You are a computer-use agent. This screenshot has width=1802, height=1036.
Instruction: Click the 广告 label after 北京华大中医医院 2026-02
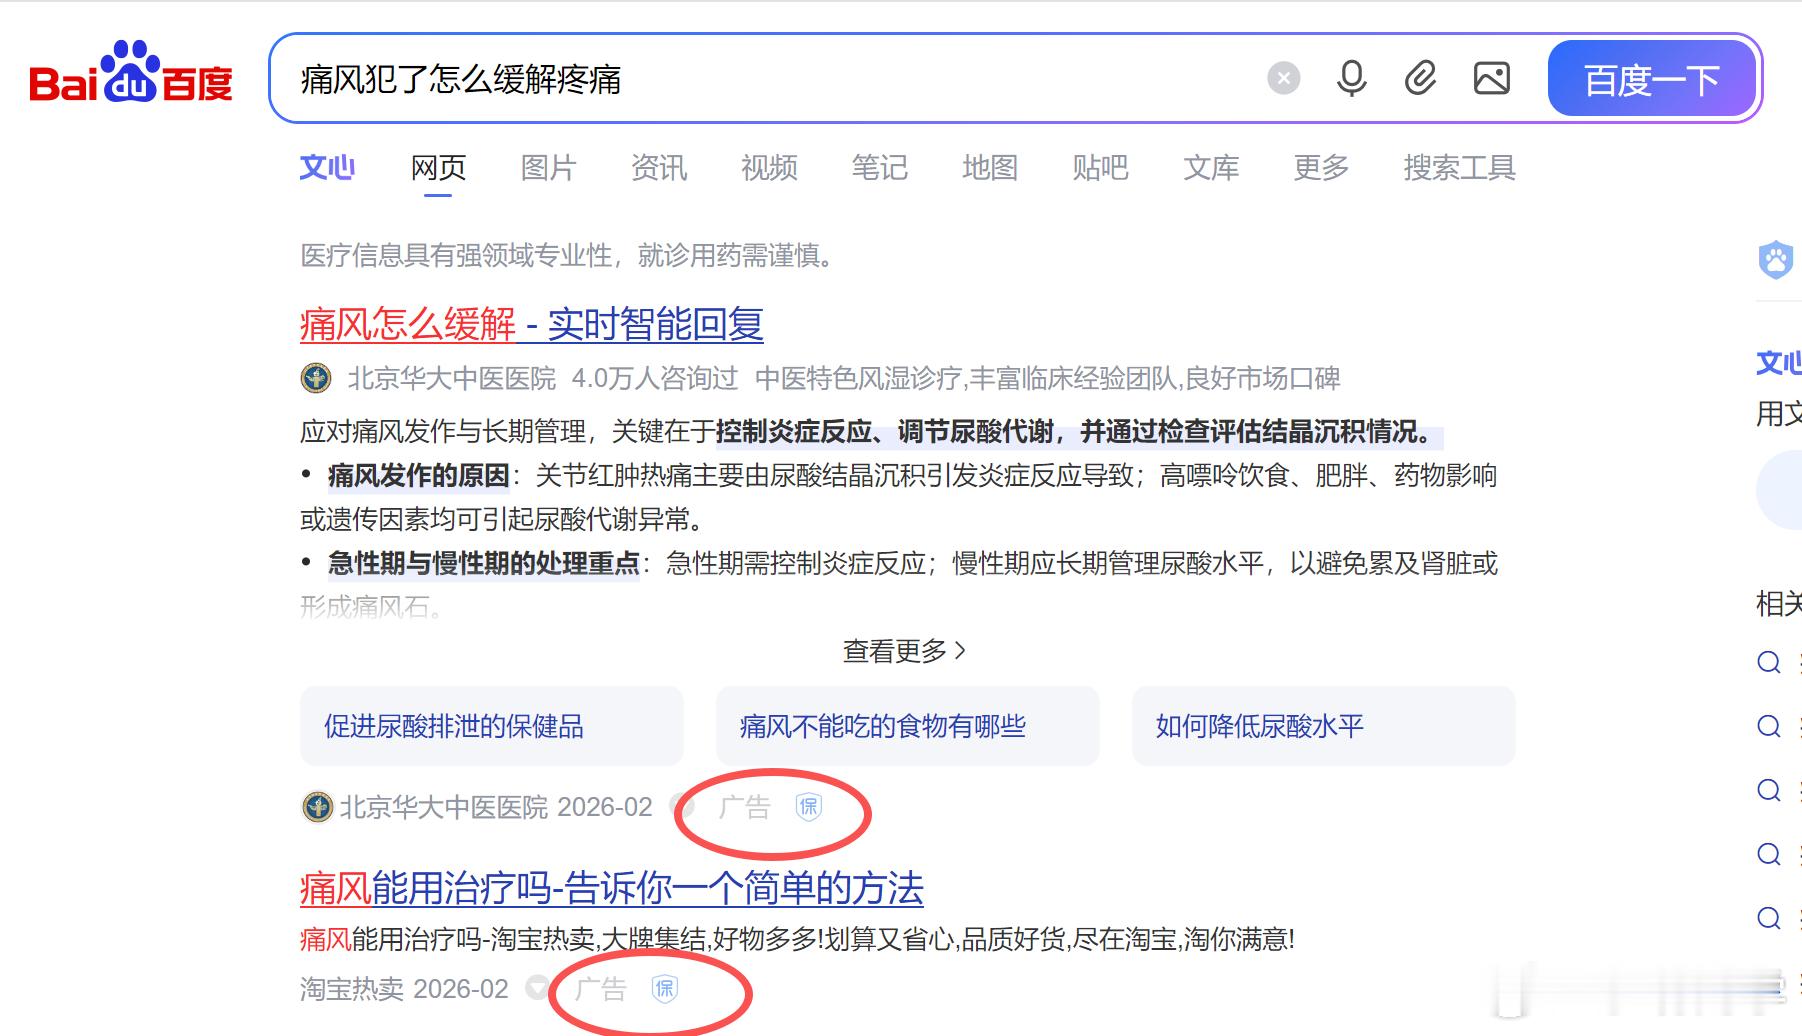tap(745, 807)
